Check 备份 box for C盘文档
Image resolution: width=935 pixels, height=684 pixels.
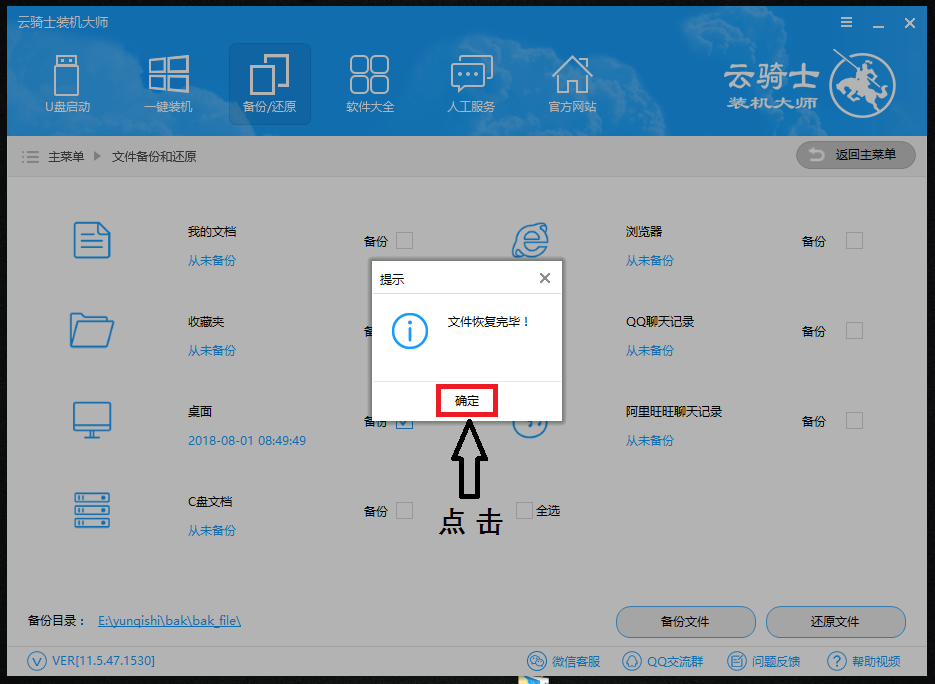click(x=404, y=511)
